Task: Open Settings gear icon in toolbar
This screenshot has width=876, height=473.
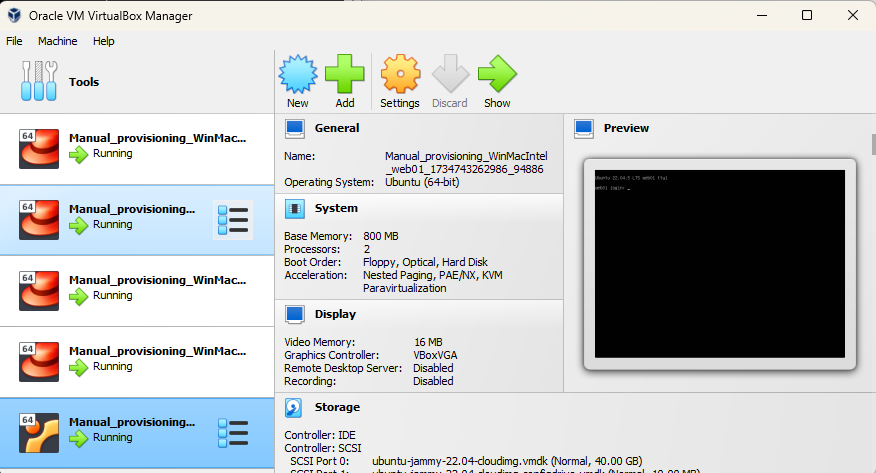Action: coord(400,74)
